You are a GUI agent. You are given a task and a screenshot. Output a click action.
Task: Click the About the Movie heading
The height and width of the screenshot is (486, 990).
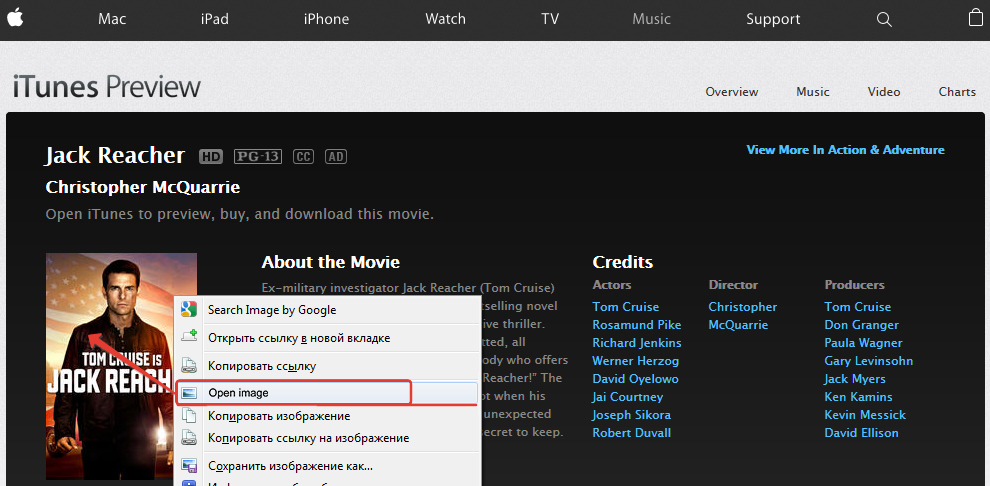(x=330, y=262)
